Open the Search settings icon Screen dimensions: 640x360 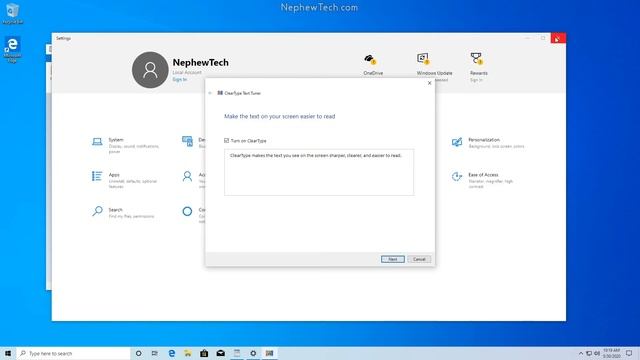pos(97,211)
